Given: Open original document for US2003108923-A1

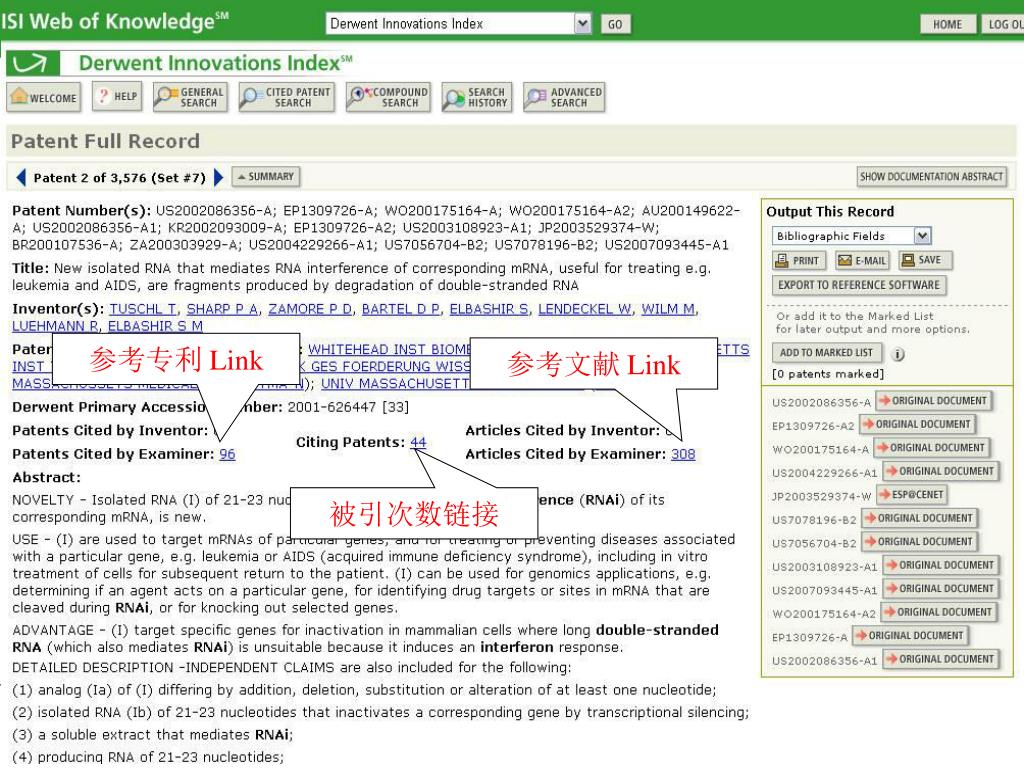Looking at the screenshot, I should click(940, 566).
